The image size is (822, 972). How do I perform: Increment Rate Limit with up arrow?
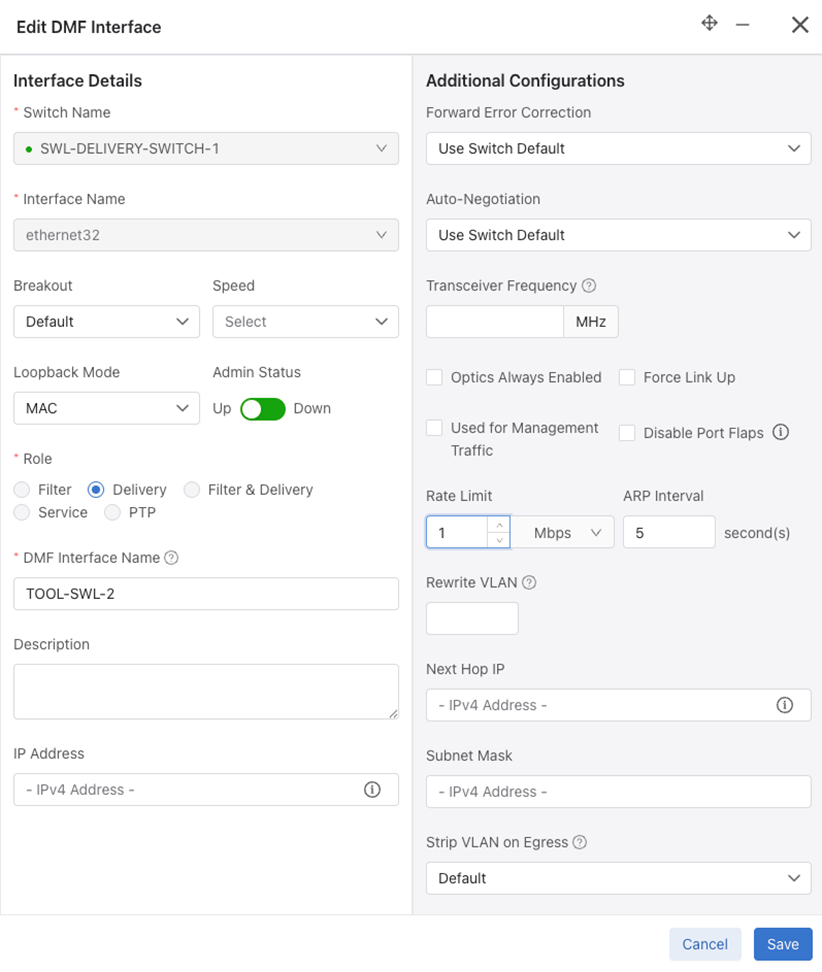point(499,525)
